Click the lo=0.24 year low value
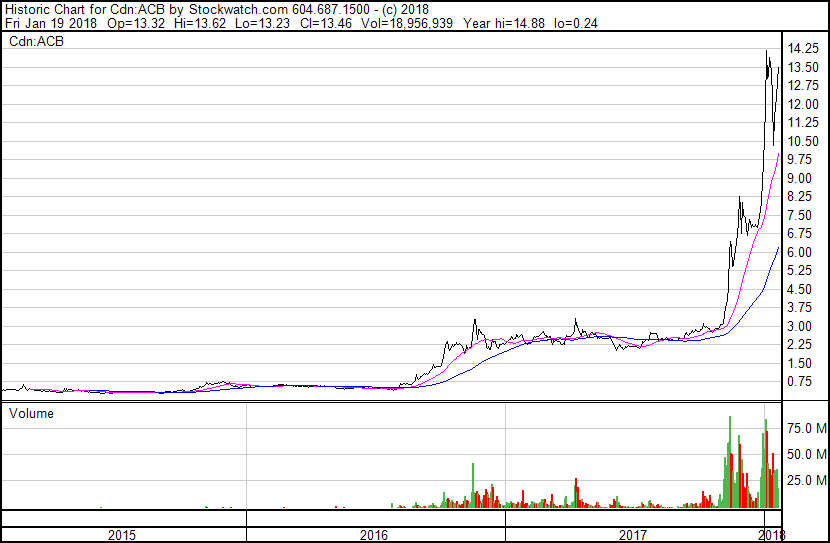 (576, 24)
